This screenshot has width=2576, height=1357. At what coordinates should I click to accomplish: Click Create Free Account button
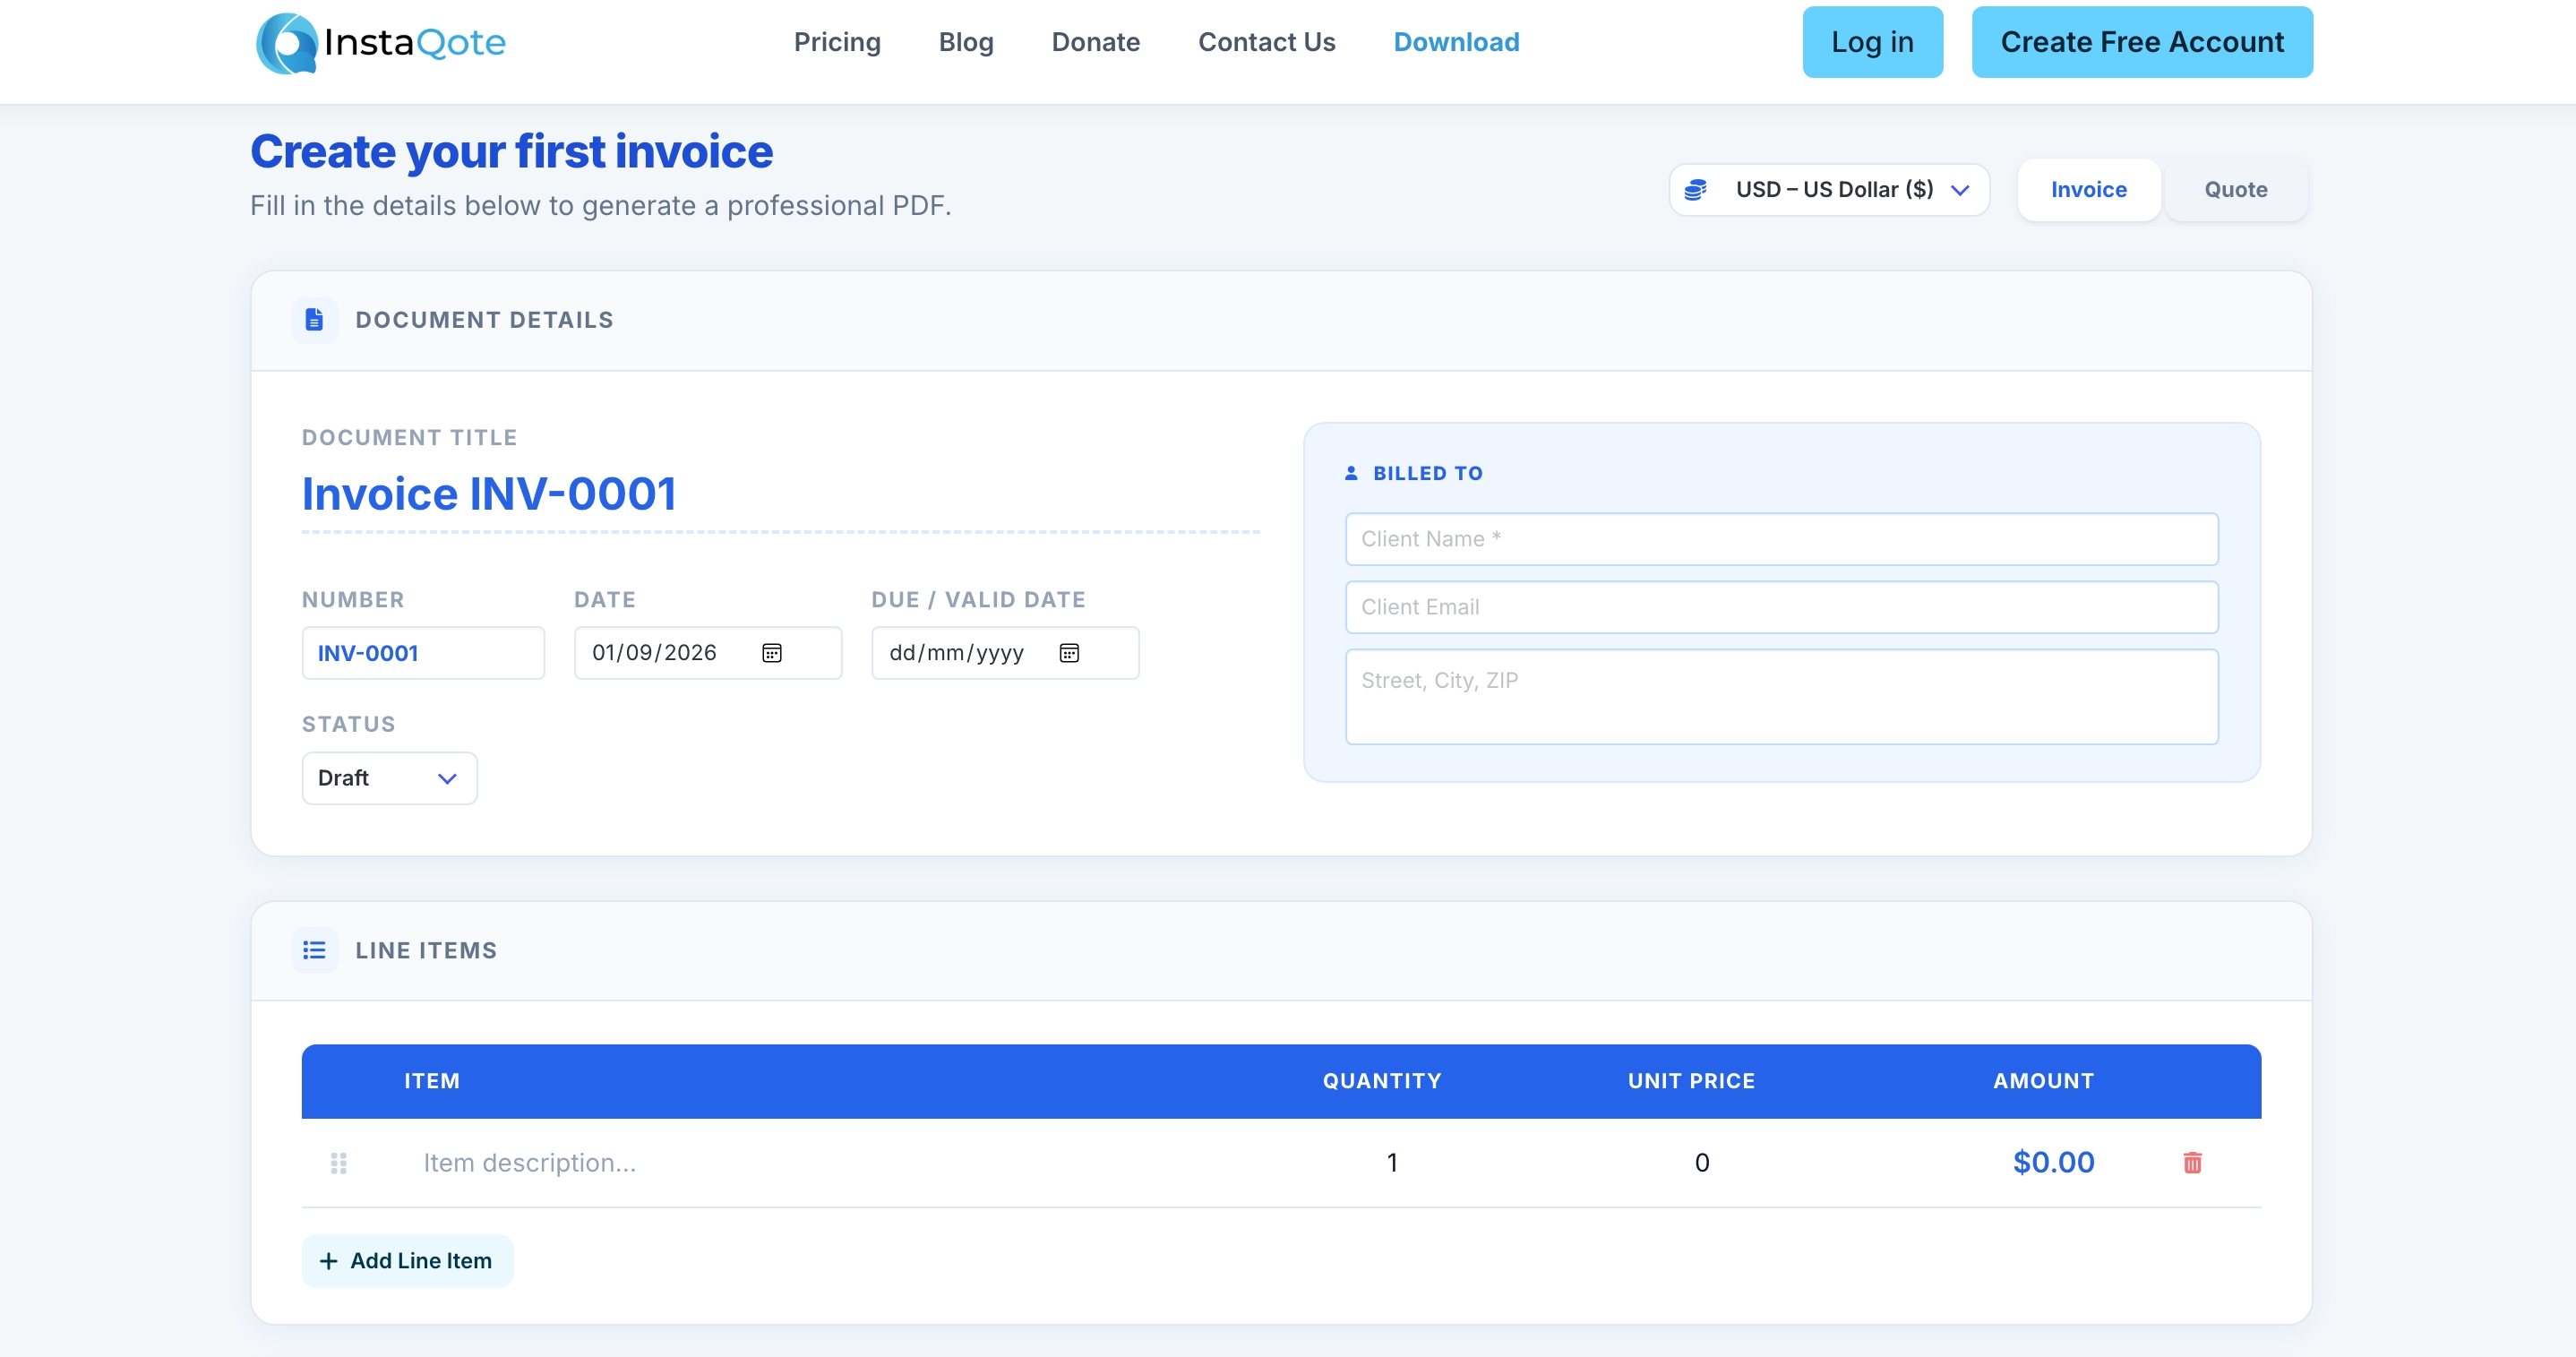2142,42
